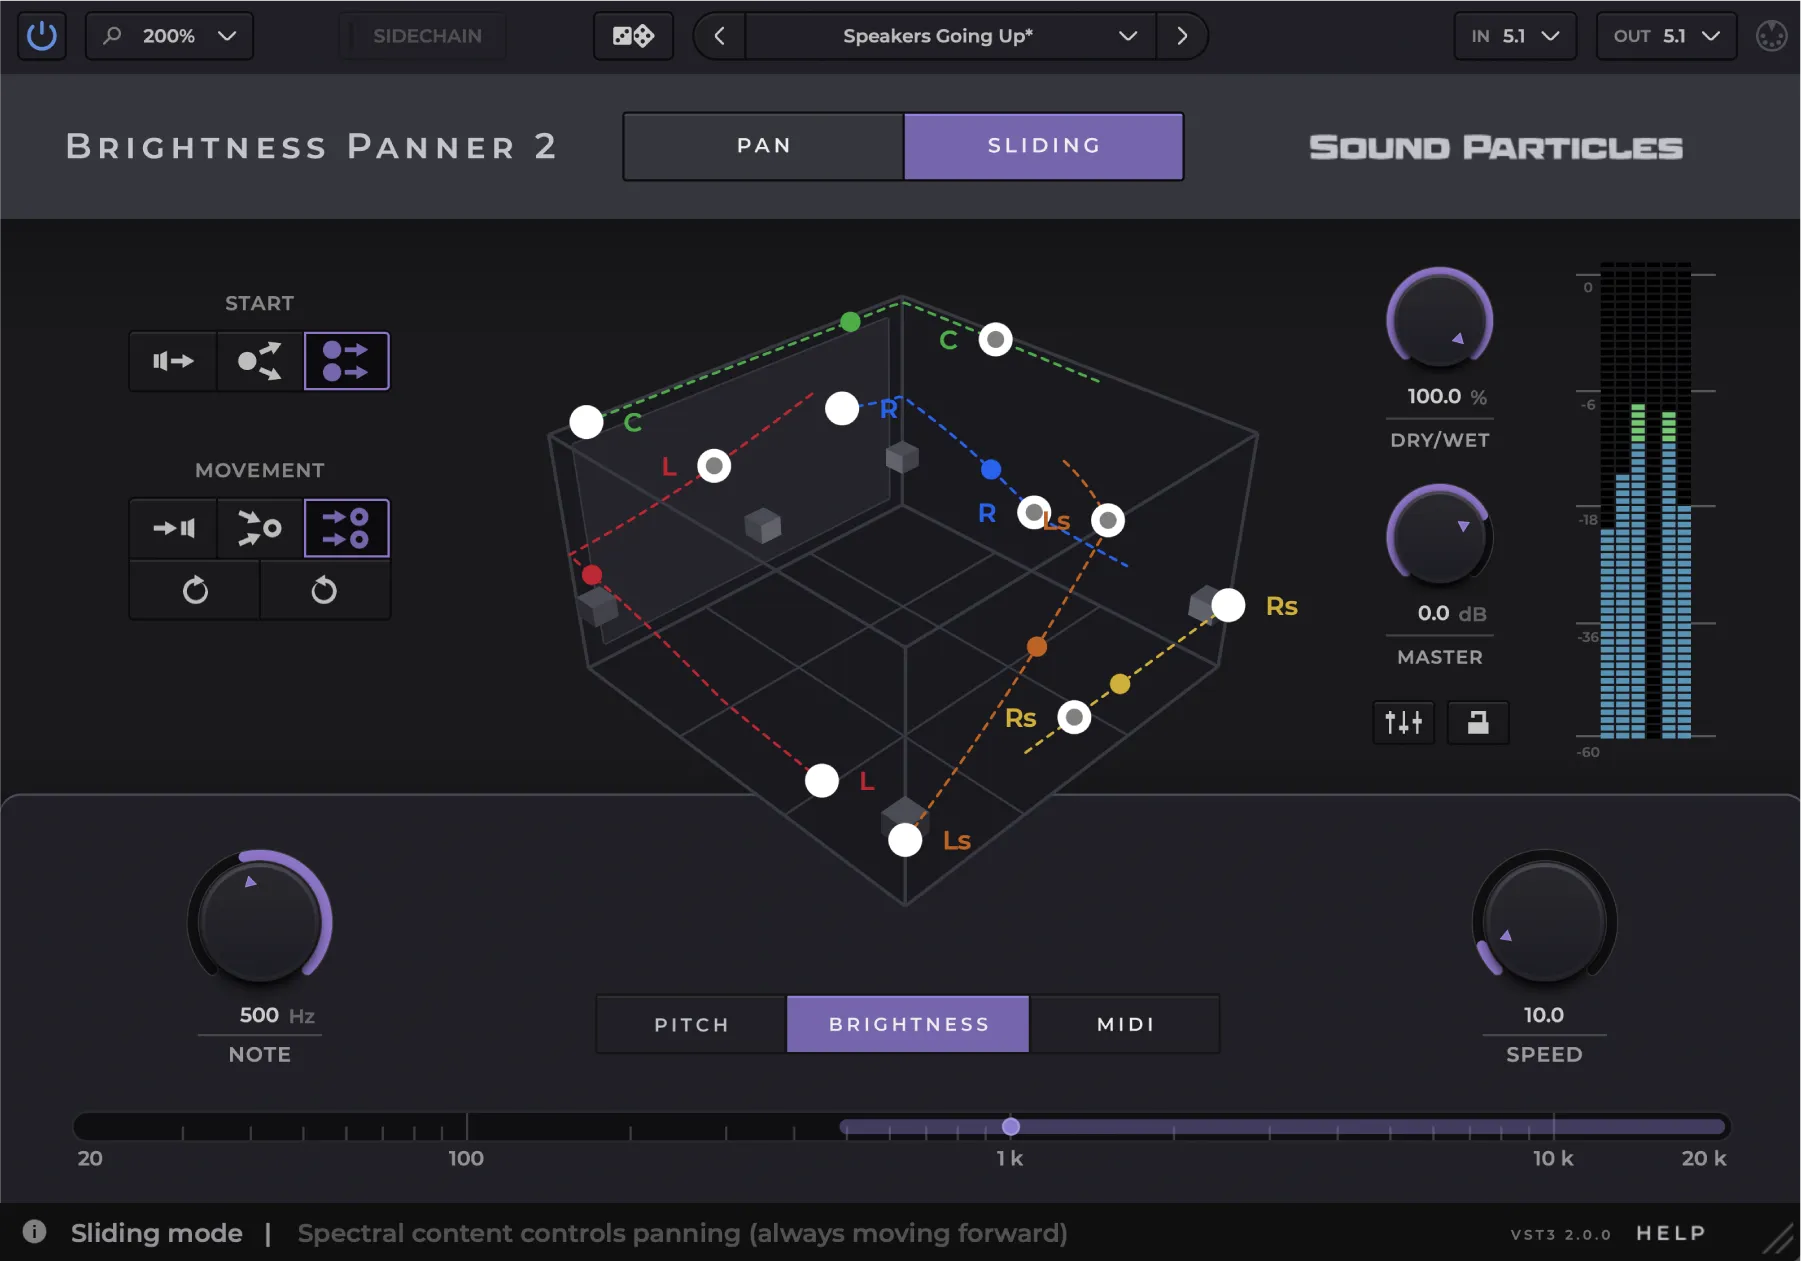The image size is (1801, 1261).
Task: Click the magnifier icon beside 200%
Action: coord(113,36)
